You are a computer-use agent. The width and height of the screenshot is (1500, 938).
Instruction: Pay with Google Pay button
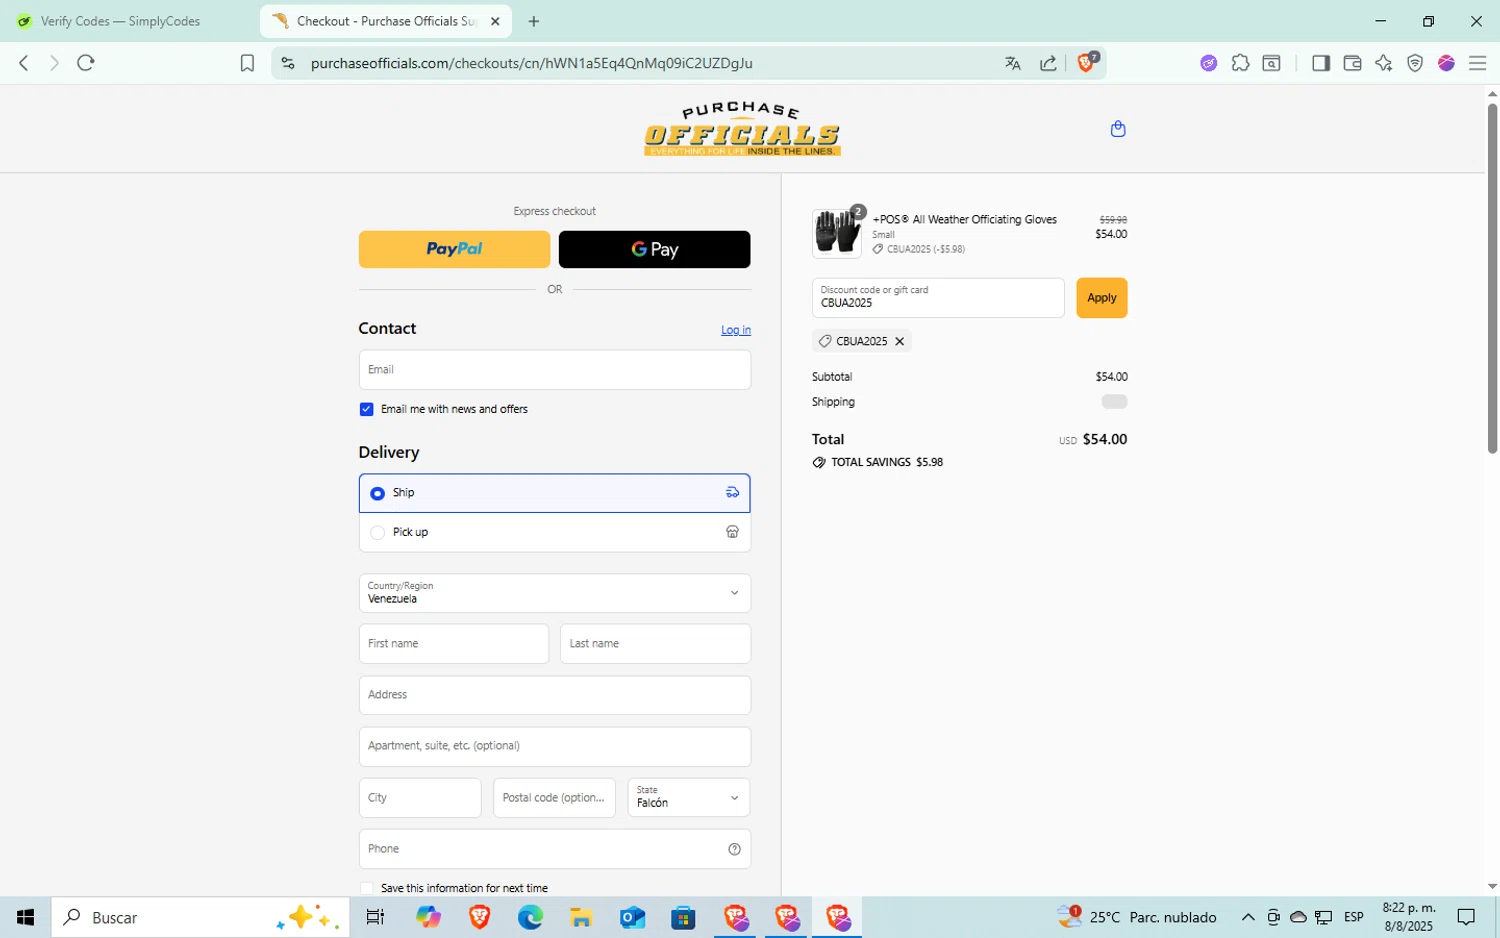click(654, 249)
